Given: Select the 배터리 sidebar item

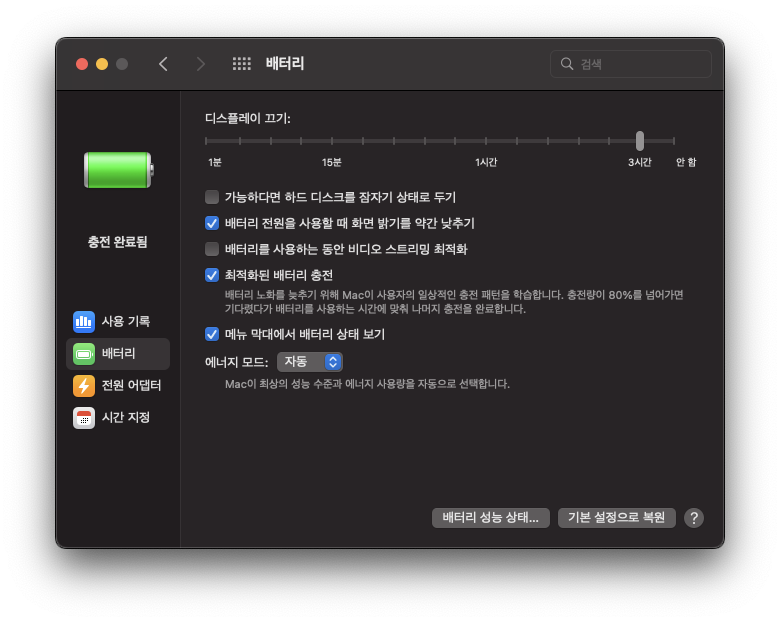Looking at the screenshot, I should (x=118, y=354).
